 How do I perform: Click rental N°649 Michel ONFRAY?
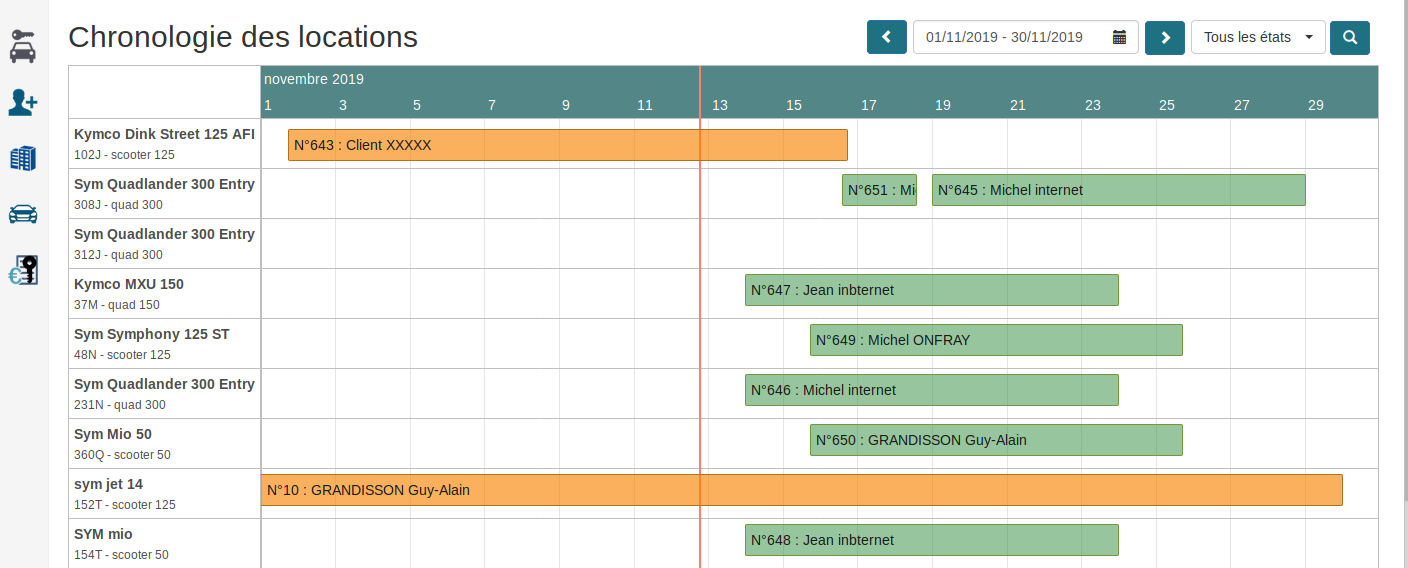pos(995,340)
